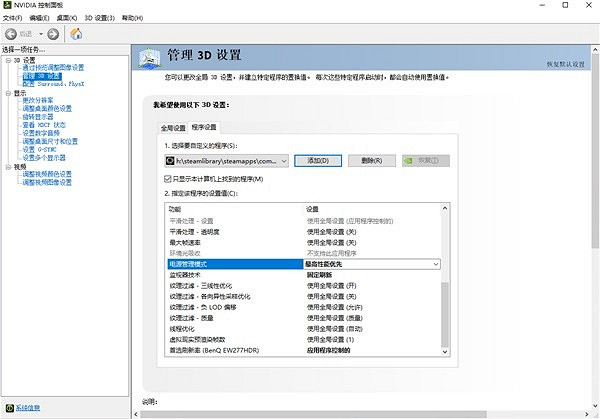Select 更改分辨率 in task tree

(x=38, y=100)
